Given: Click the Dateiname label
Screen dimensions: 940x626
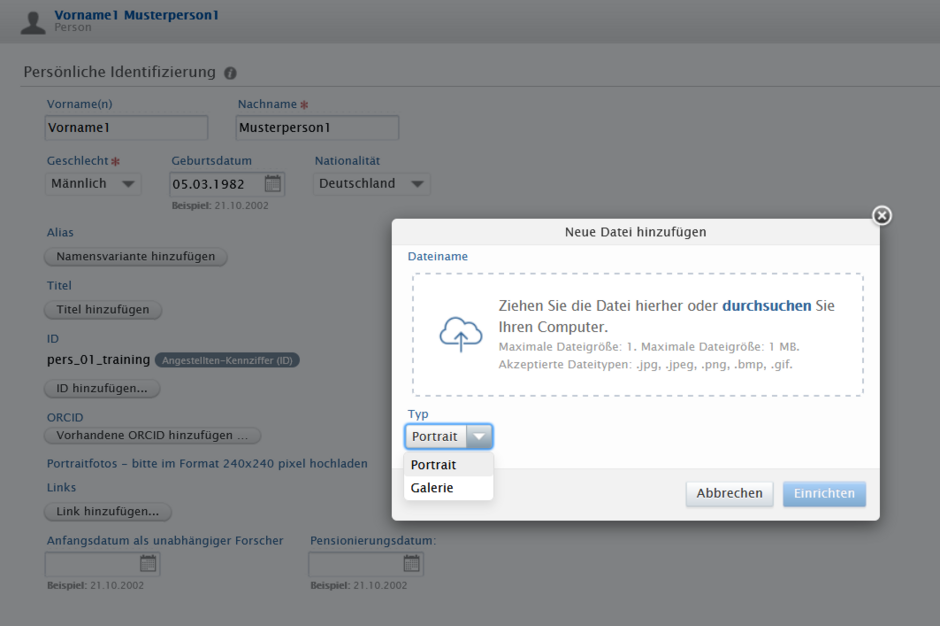Looking at the screenshot, I should [438, 257].
